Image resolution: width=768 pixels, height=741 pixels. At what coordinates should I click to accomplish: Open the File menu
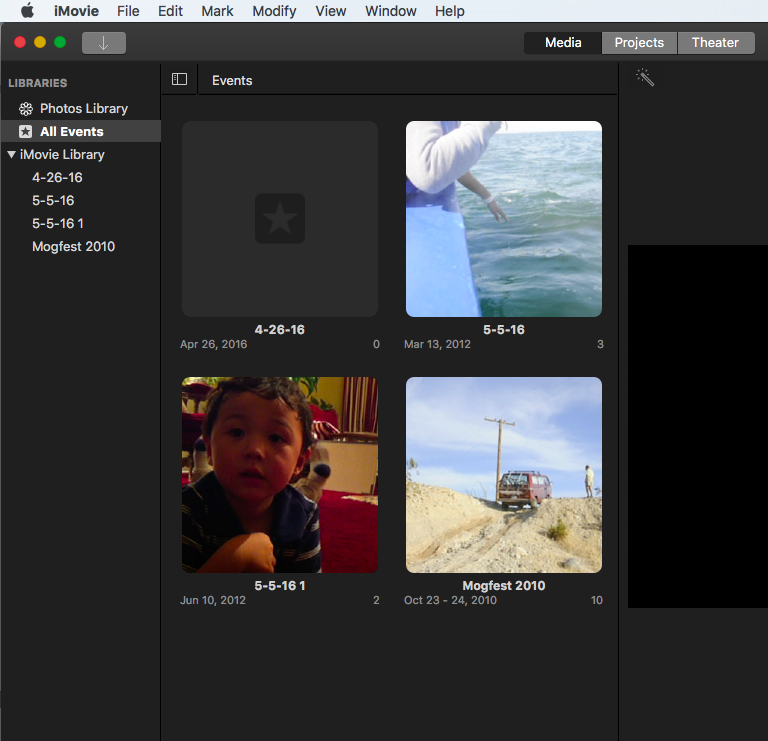(x=128, y=11)
